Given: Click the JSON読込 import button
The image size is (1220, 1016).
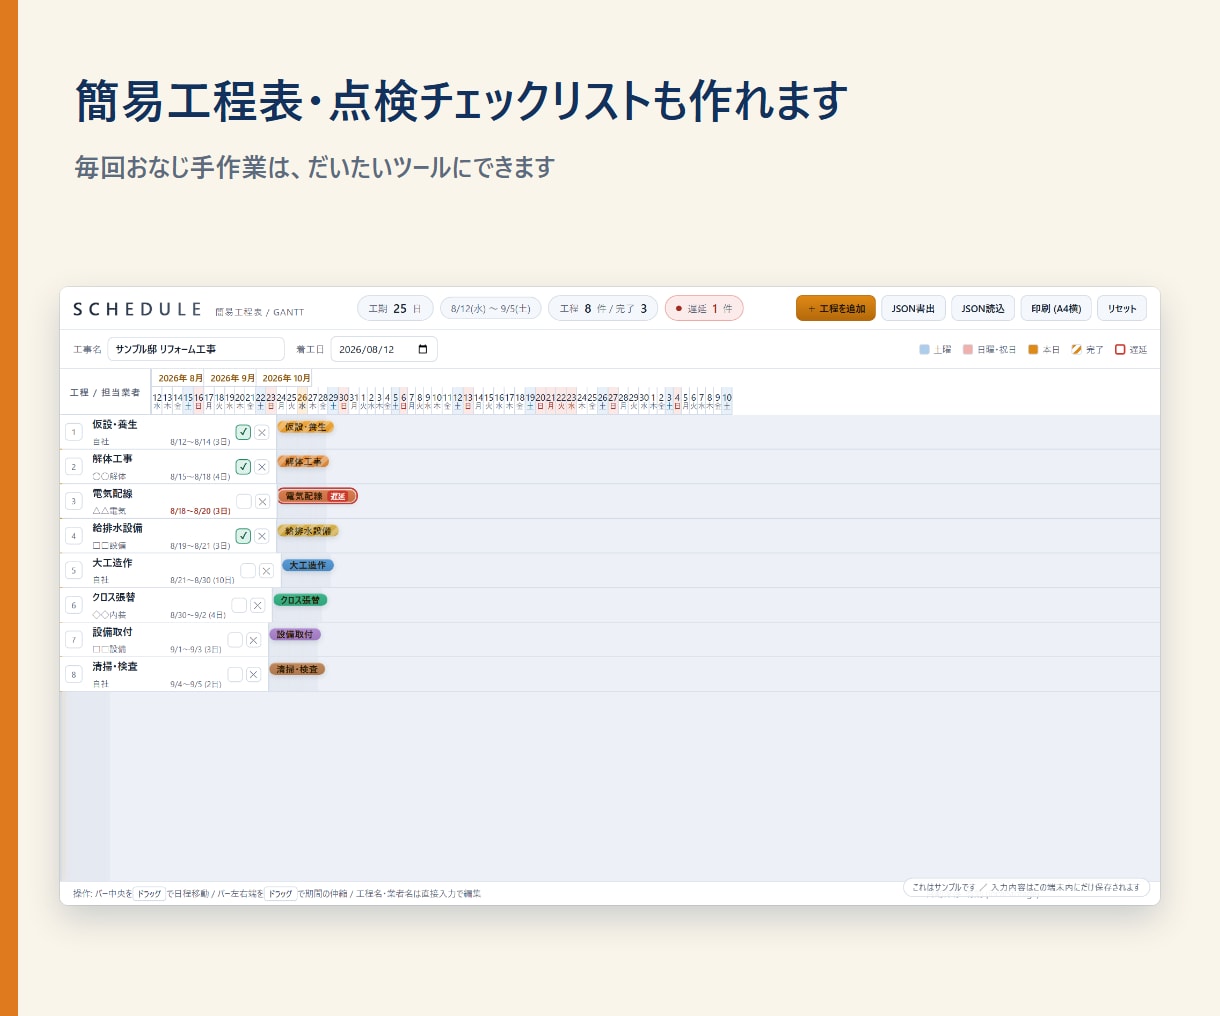Looking at the screenshot, I should click(x=983, y=308).
